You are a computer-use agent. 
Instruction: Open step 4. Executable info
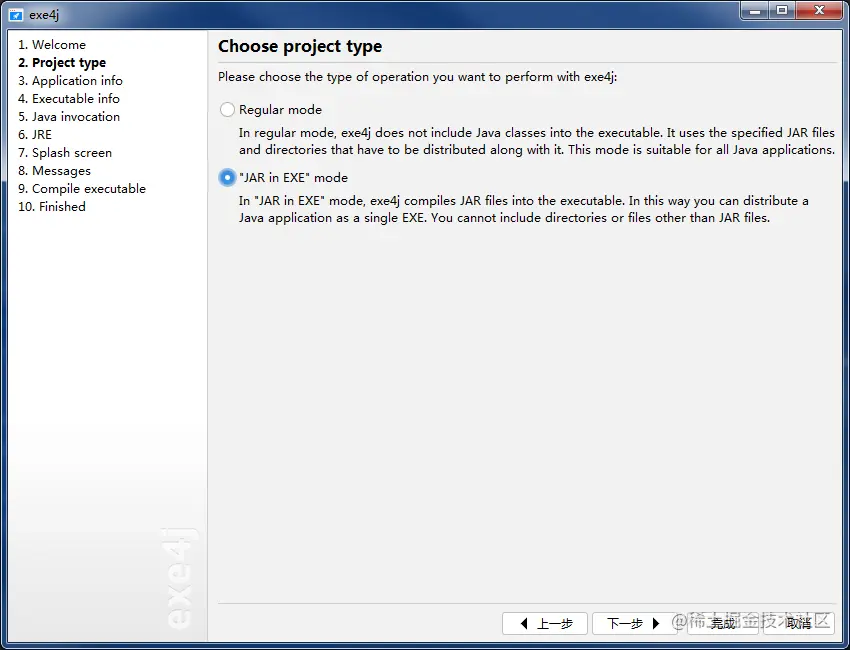(69, 98)
